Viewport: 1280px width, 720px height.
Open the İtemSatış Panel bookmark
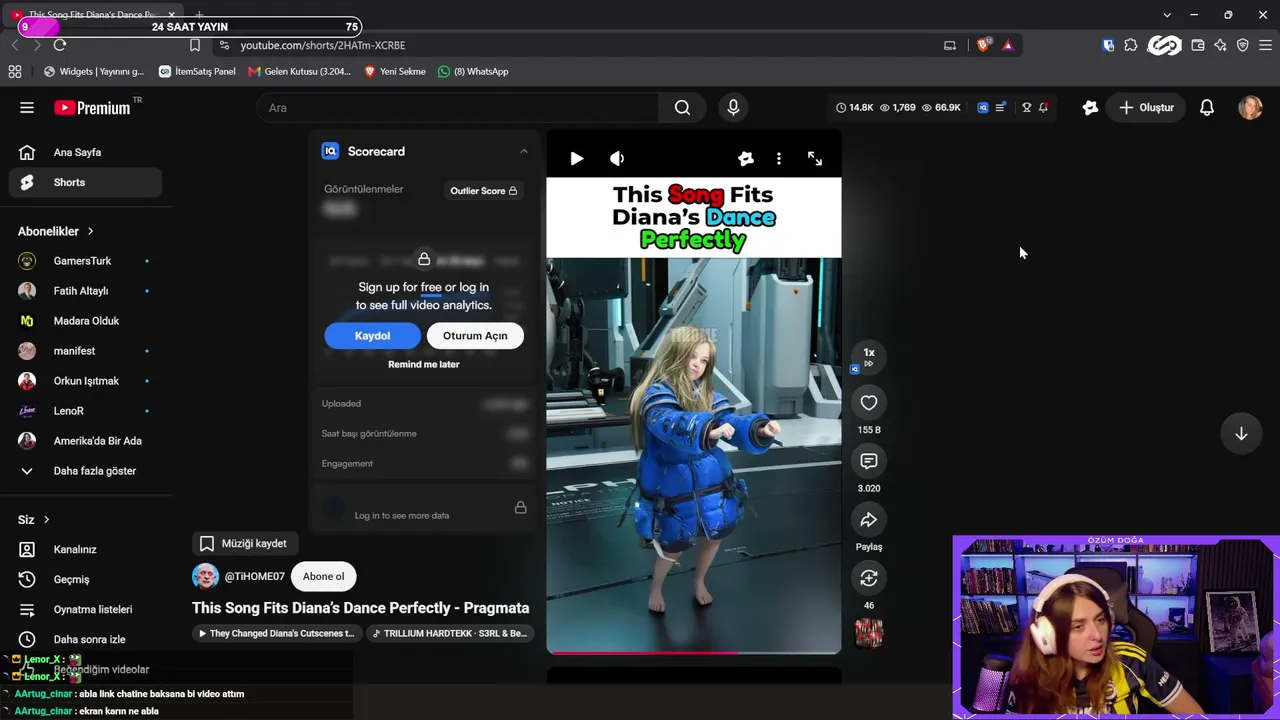197,71
